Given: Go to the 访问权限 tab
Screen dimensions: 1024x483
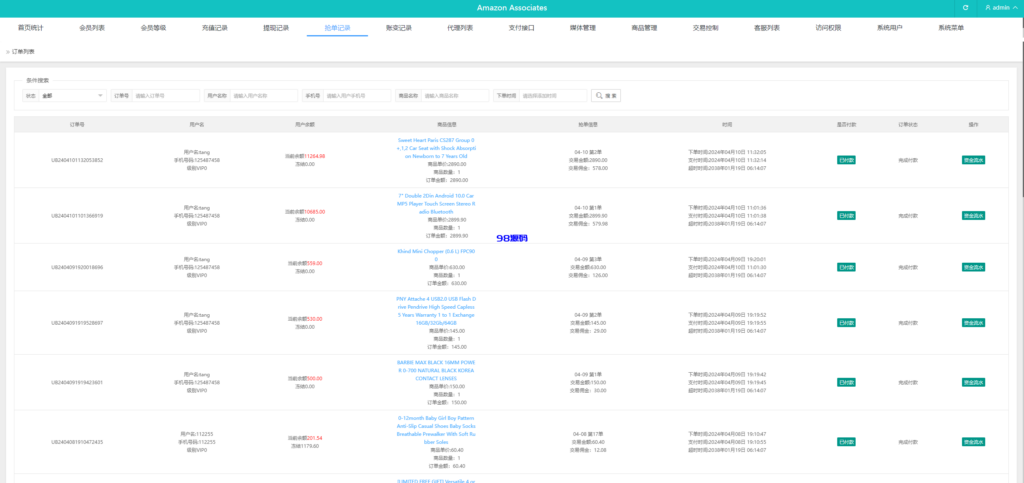Looking at the screenshot, I should [x=829, y=28].
